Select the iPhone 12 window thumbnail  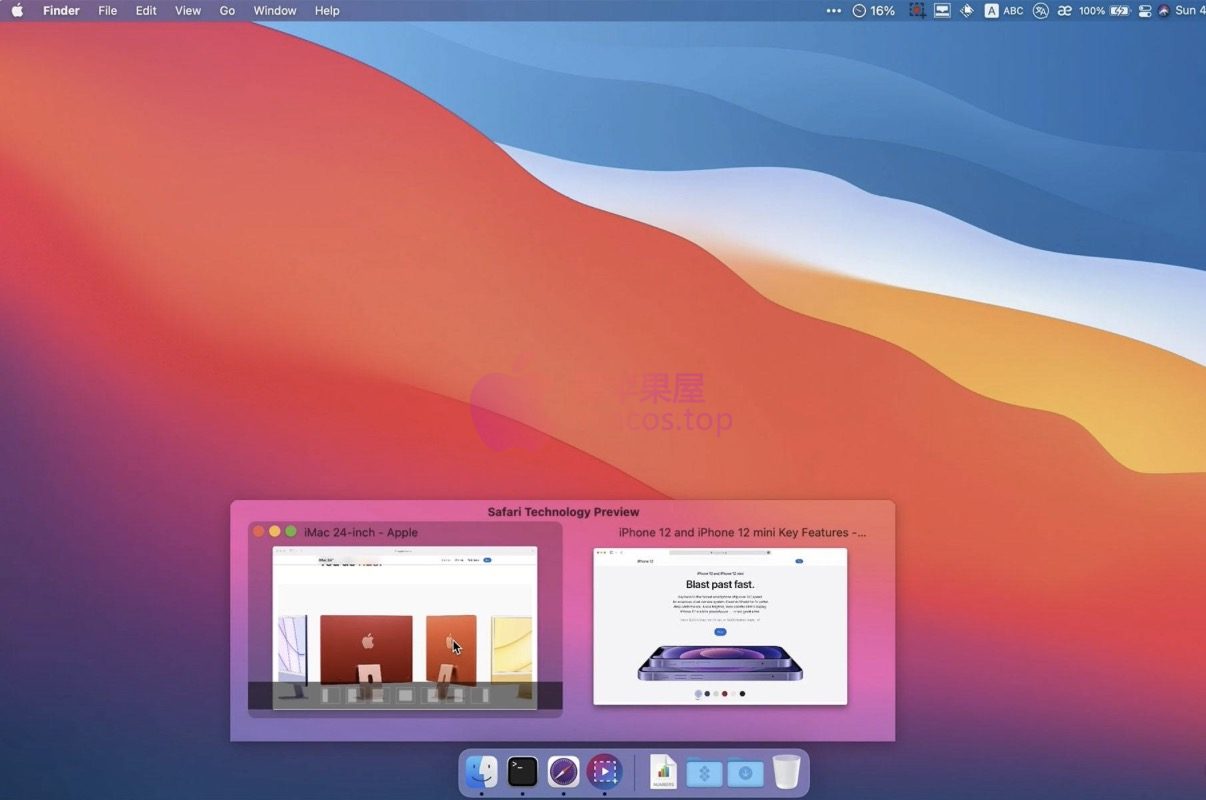coord(720,626)
